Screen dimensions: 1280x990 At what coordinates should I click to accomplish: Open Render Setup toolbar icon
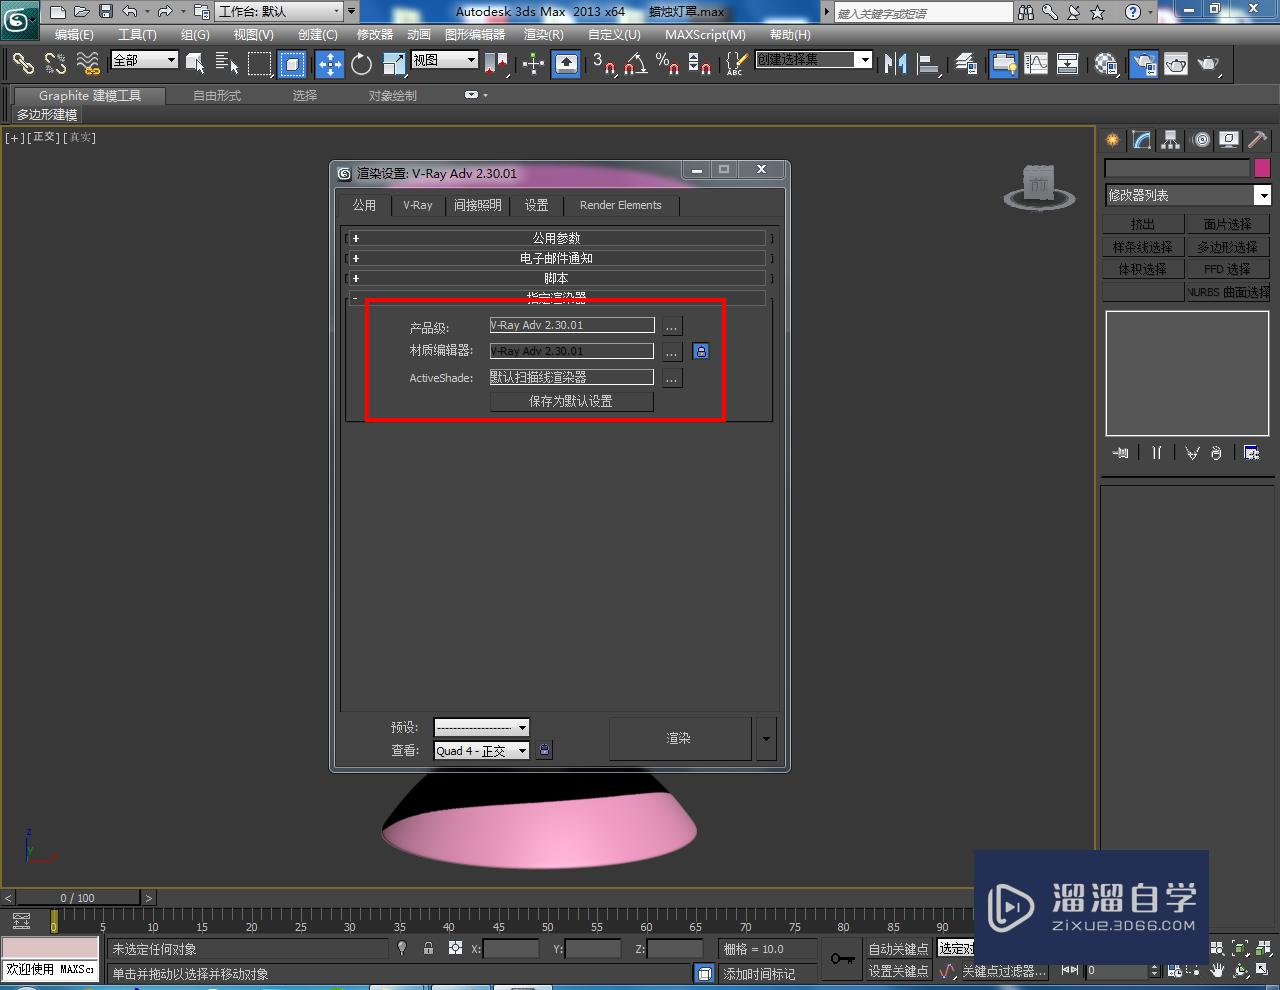coord(1143,64)
